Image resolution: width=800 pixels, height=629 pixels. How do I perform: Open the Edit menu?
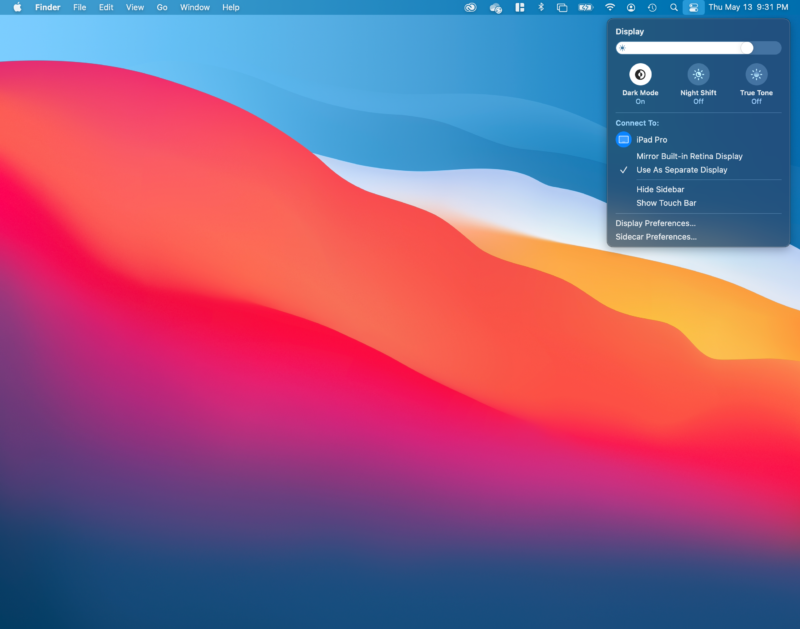coord(106,7)
